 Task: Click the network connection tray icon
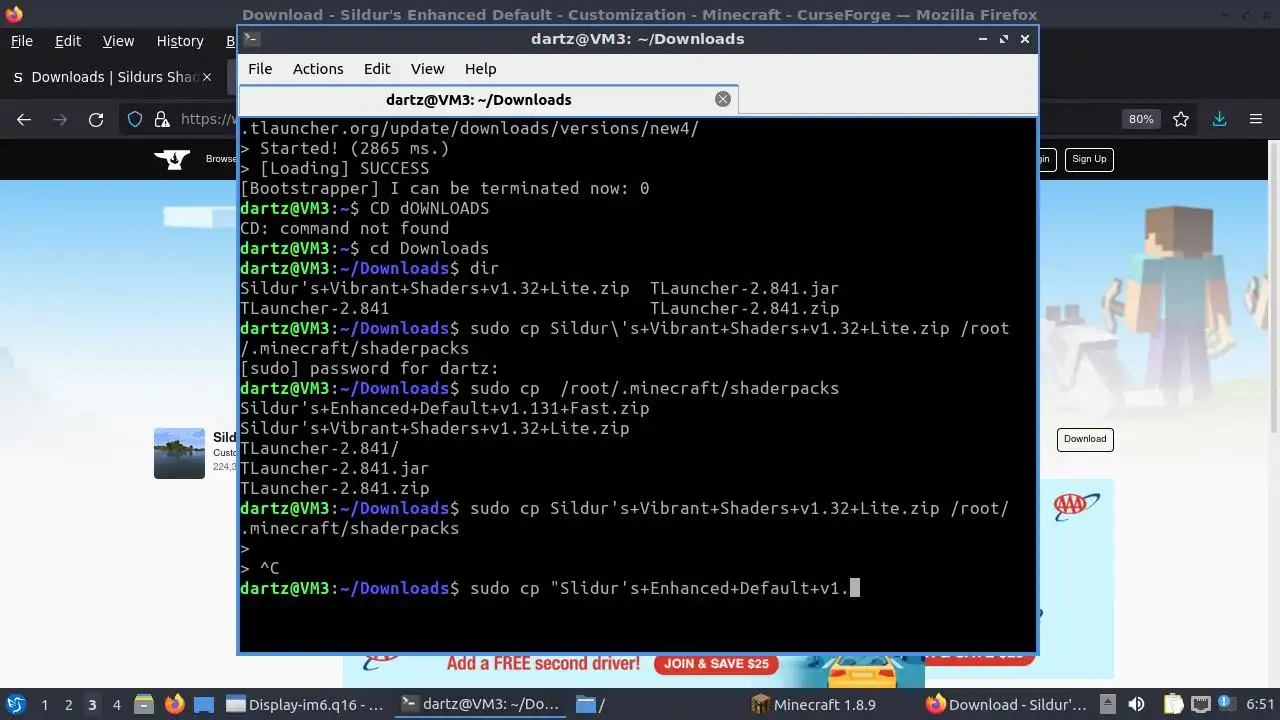click(1201, 704)
